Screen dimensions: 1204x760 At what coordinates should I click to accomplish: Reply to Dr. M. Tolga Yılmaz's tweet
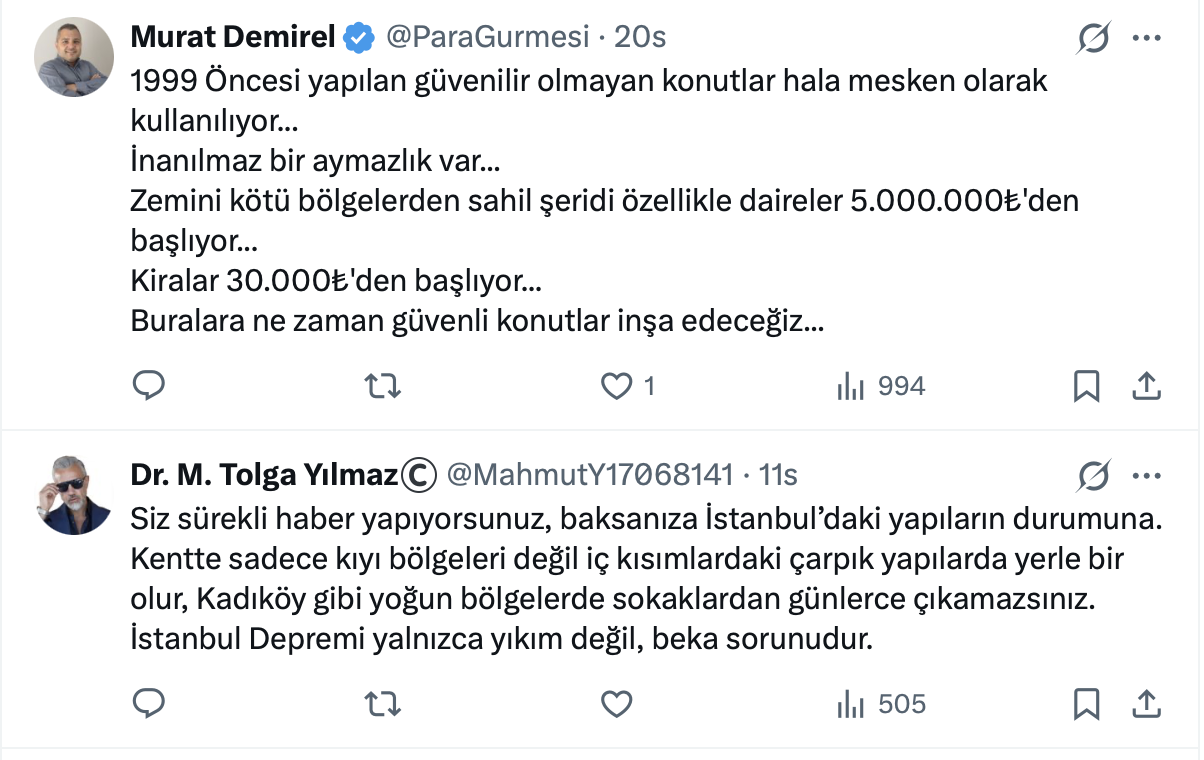pyautogui.click(x=149, y=703)
